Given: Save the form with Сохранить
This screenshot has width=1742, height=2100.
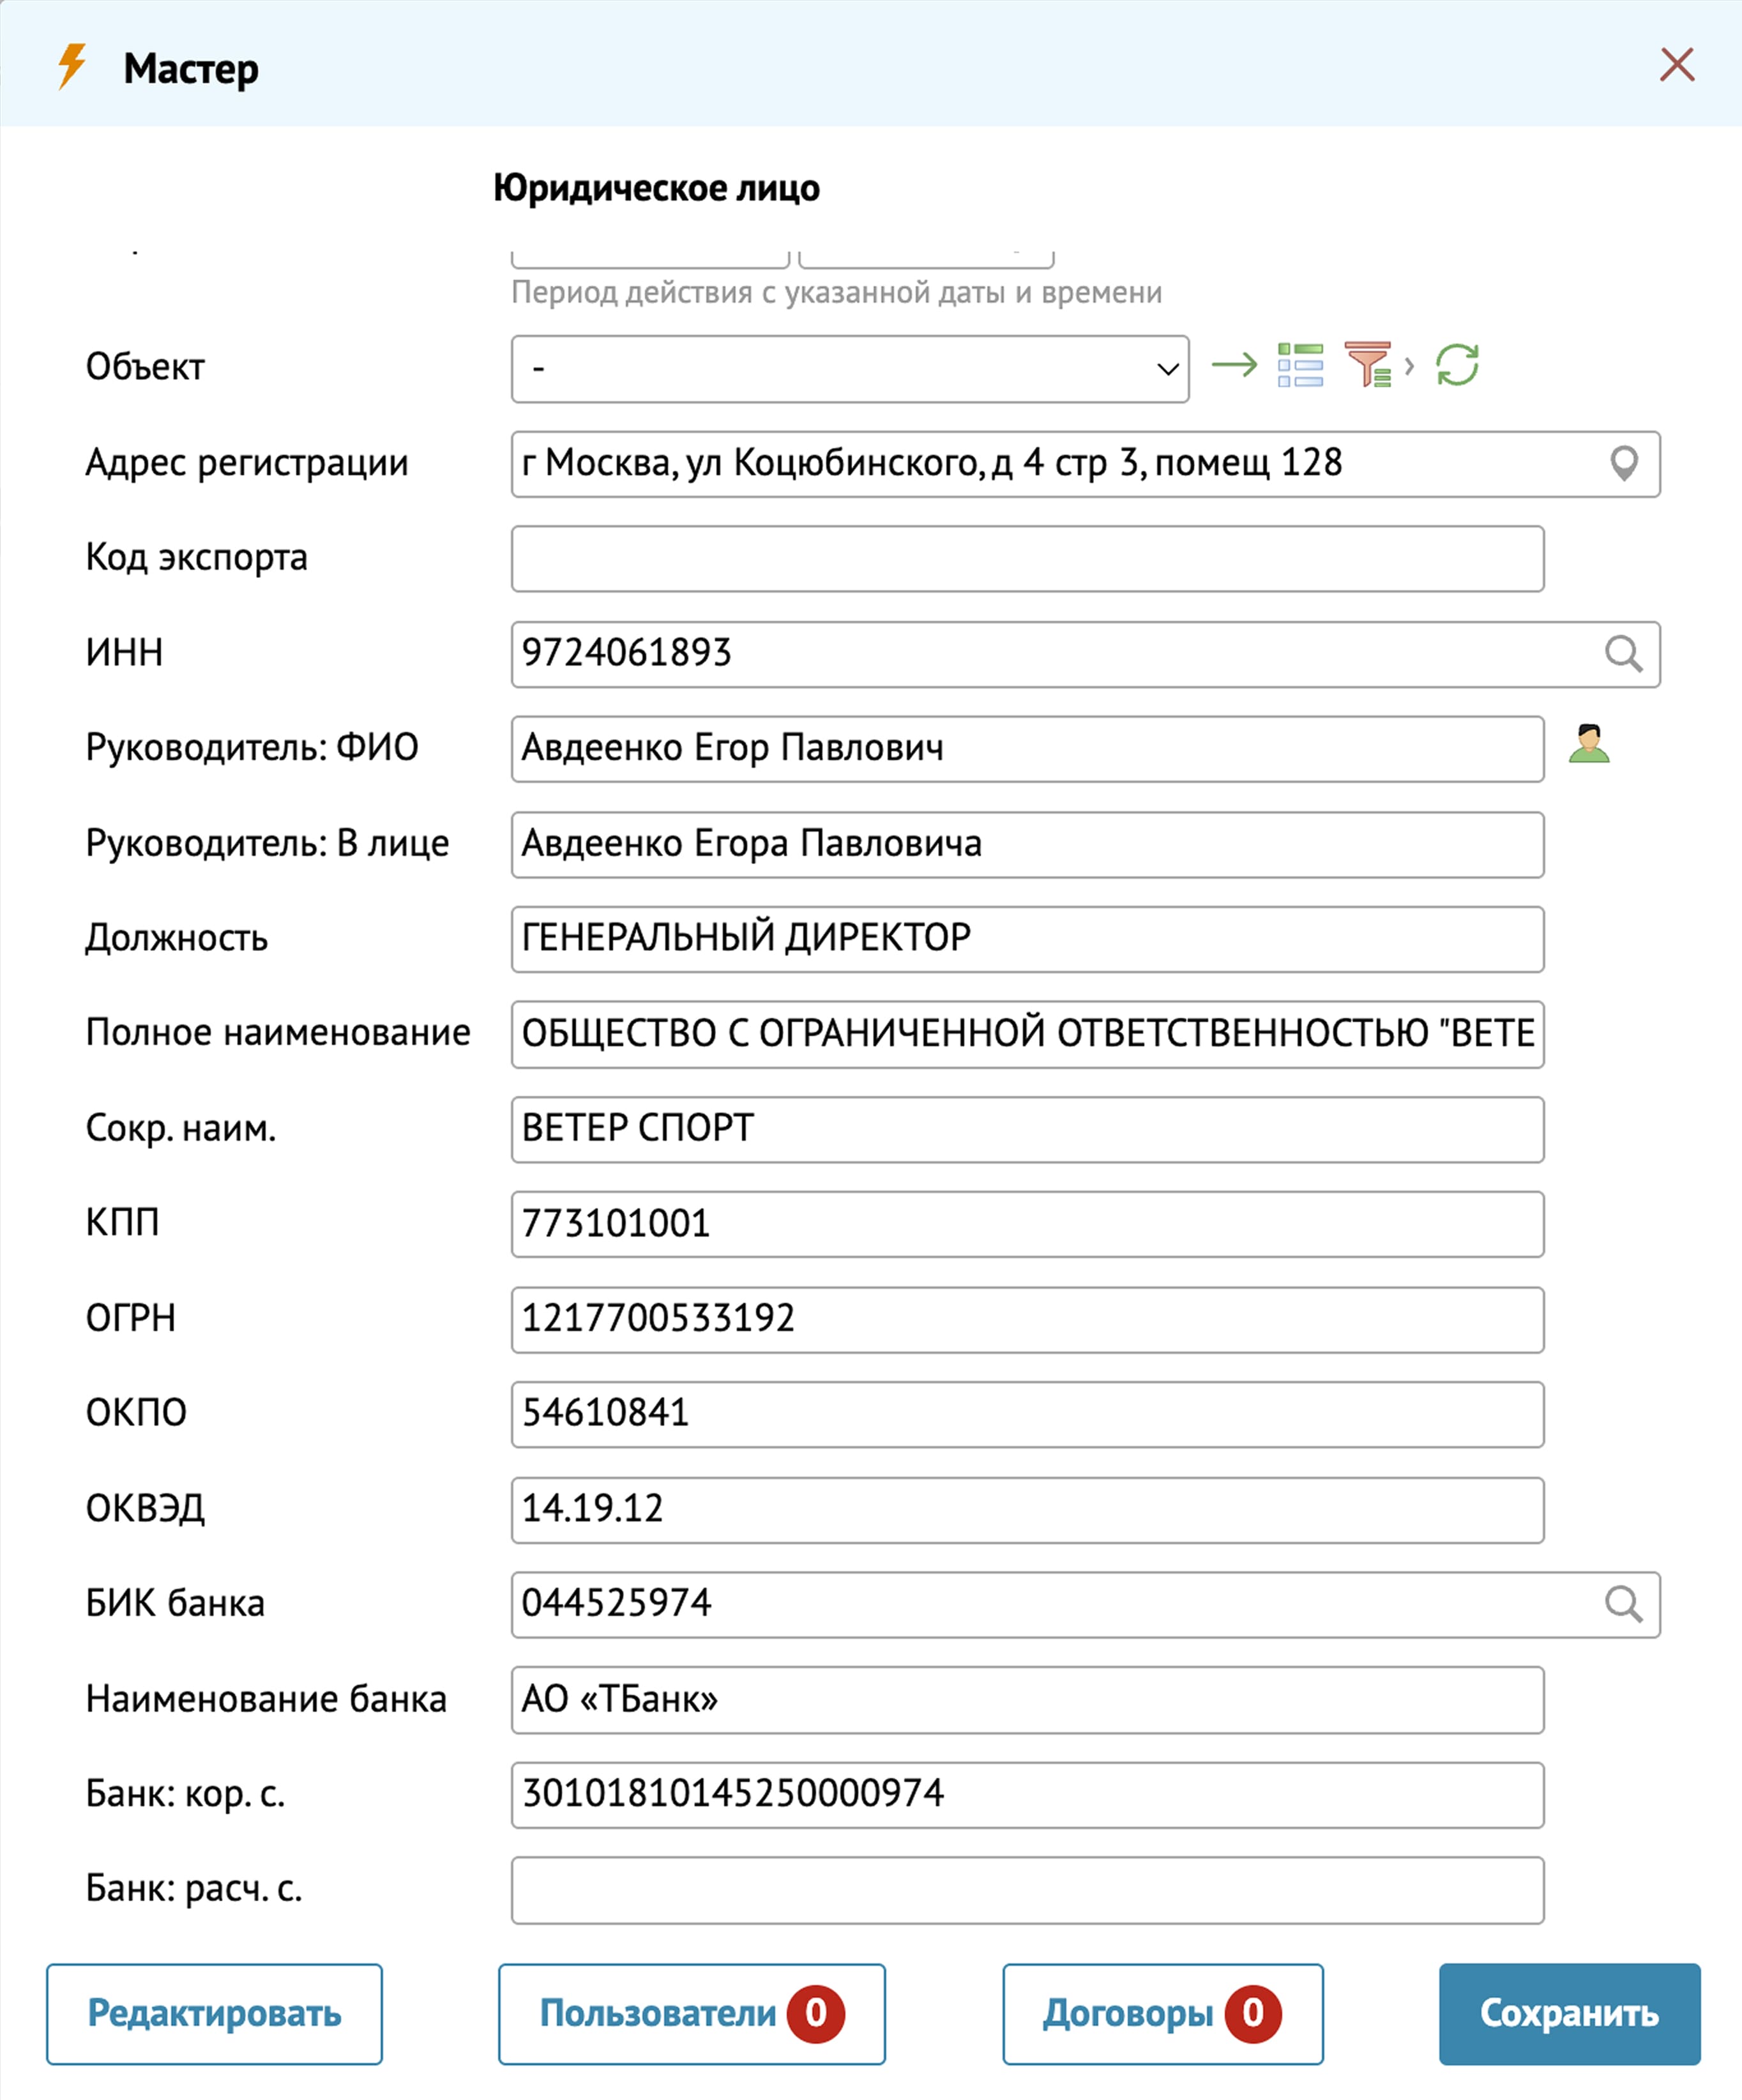Looking at the screenshot, I should point(1569,2013).
